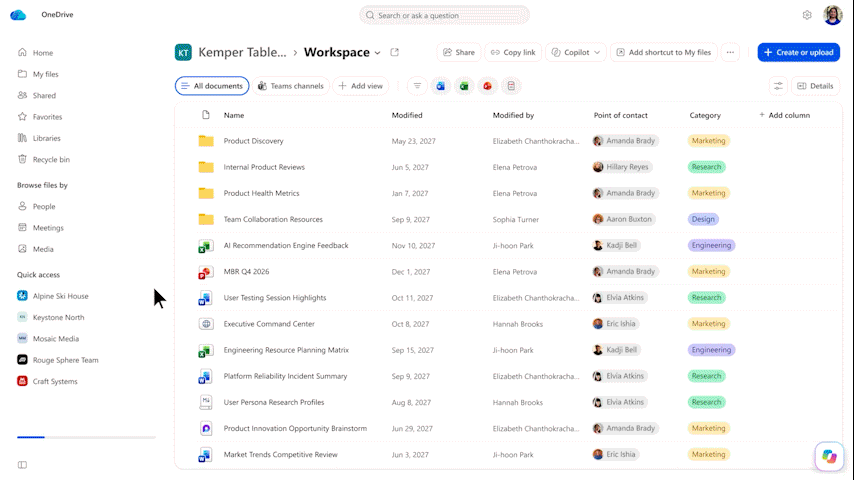Filter by Excel files icon
854x480 pixels.
[464, 86]
